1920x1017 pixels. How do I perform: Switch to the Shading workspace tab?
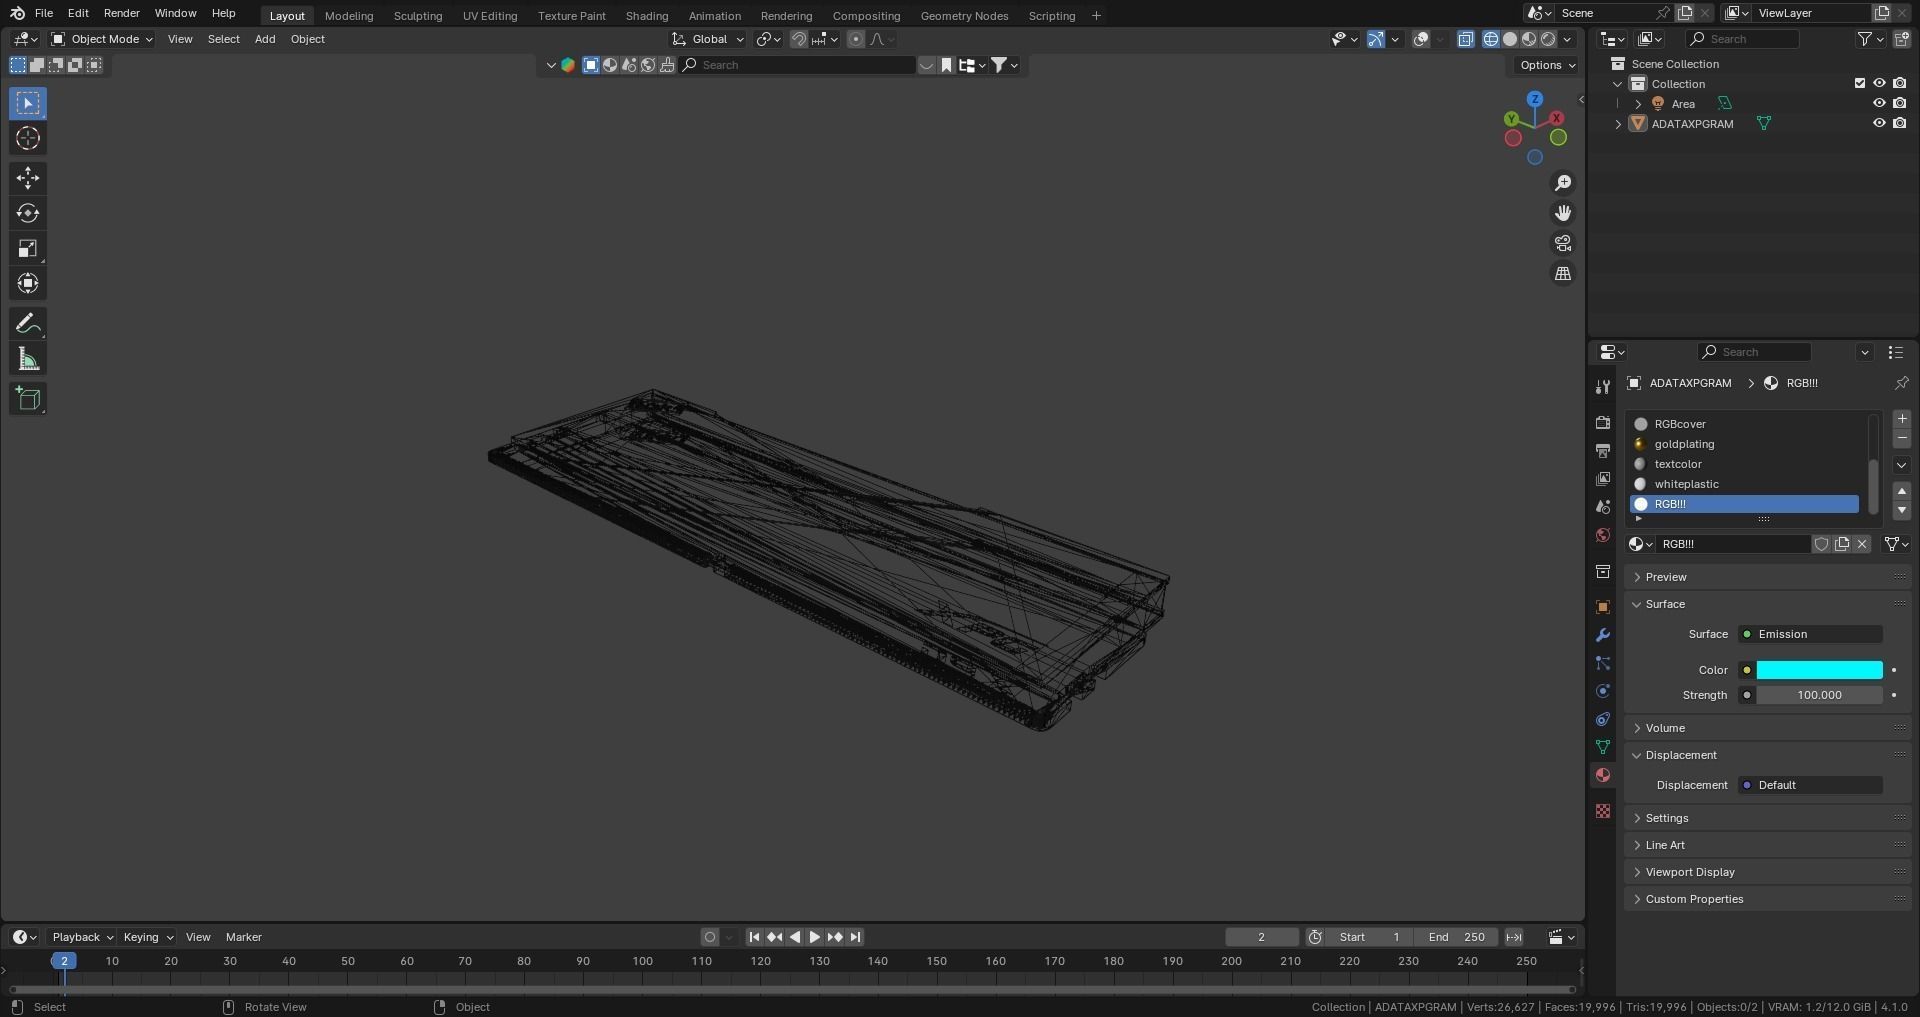[647, 15]
